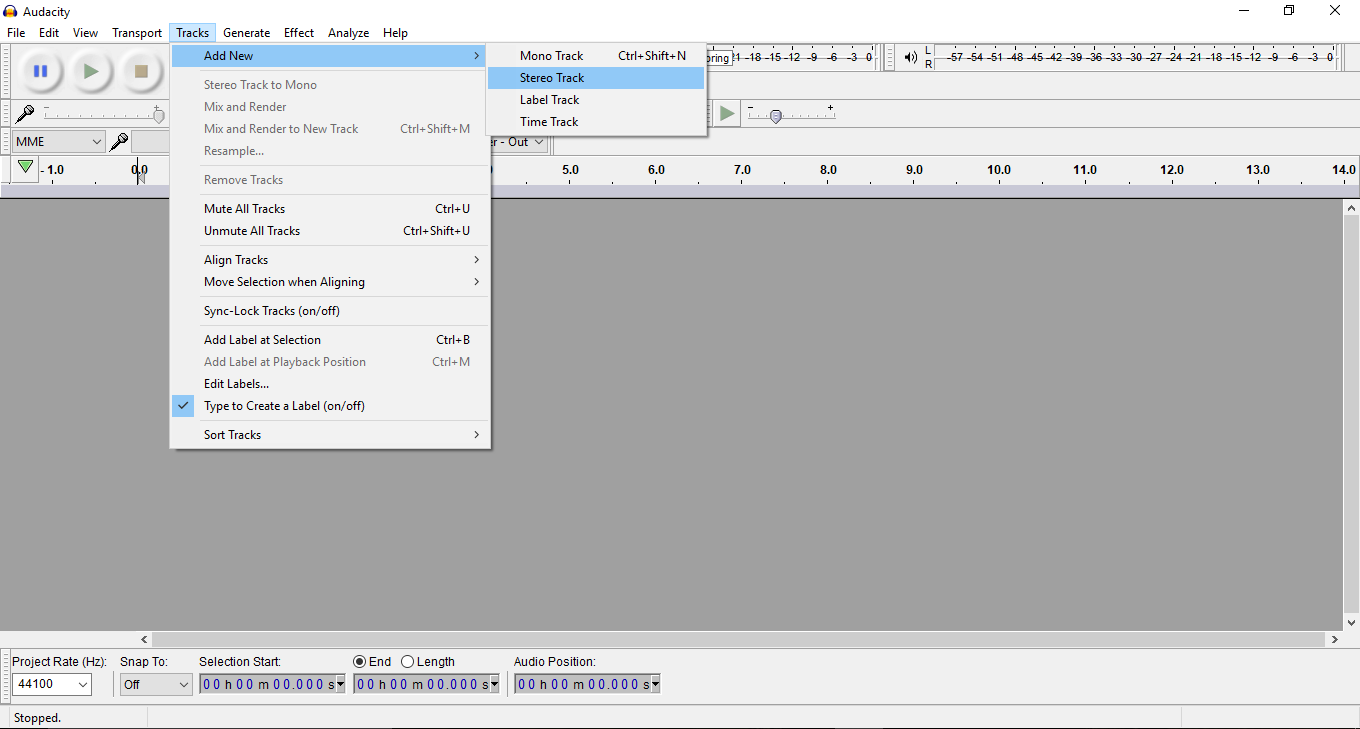This screenshot has width=1360, height=729.
Task: Open Edit Labels... dialog
Action: pyautogui.click(x=330, y=384)
